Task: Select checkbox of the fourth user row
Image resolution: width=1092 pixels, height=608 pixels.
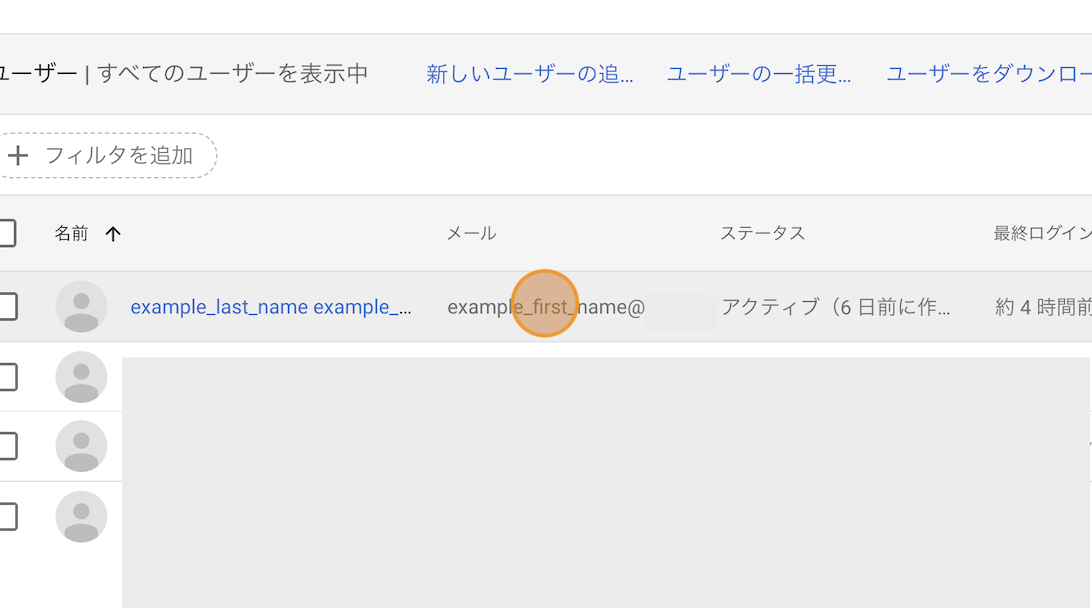Action: tap(7, 516)
